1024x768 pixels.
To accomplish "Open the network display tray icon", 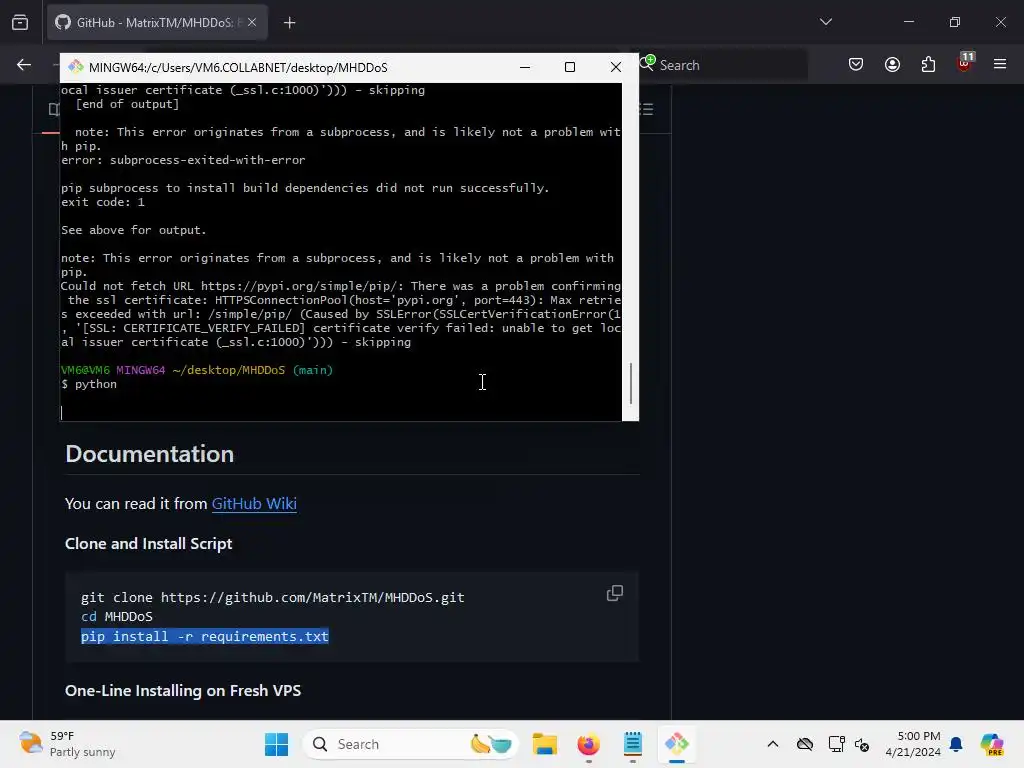I will [836, 744].
